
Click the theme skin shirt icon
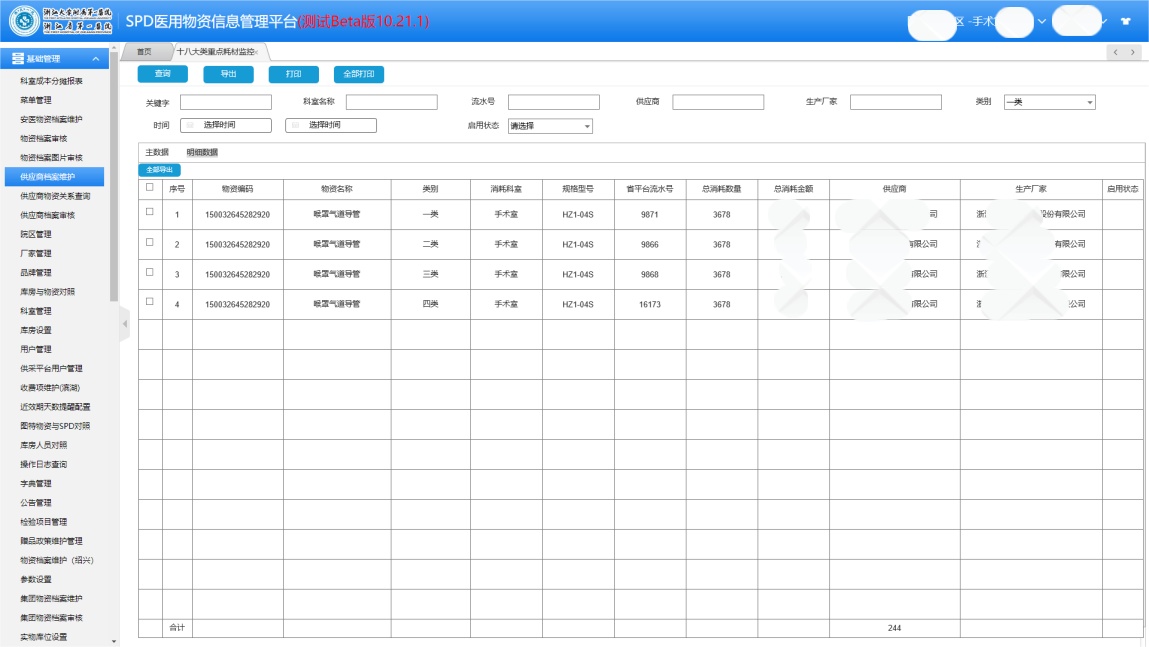[1126, 21]
